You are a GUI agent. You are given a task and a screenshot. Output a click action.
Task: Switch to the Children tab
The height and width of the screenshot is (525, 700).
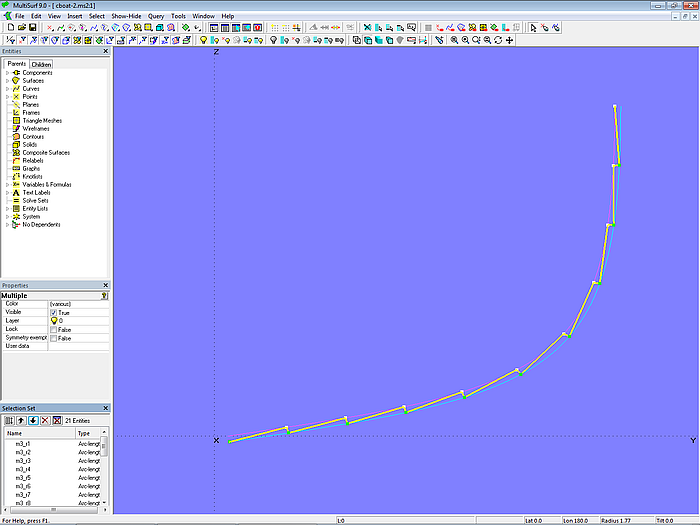[x=41, y=64]
